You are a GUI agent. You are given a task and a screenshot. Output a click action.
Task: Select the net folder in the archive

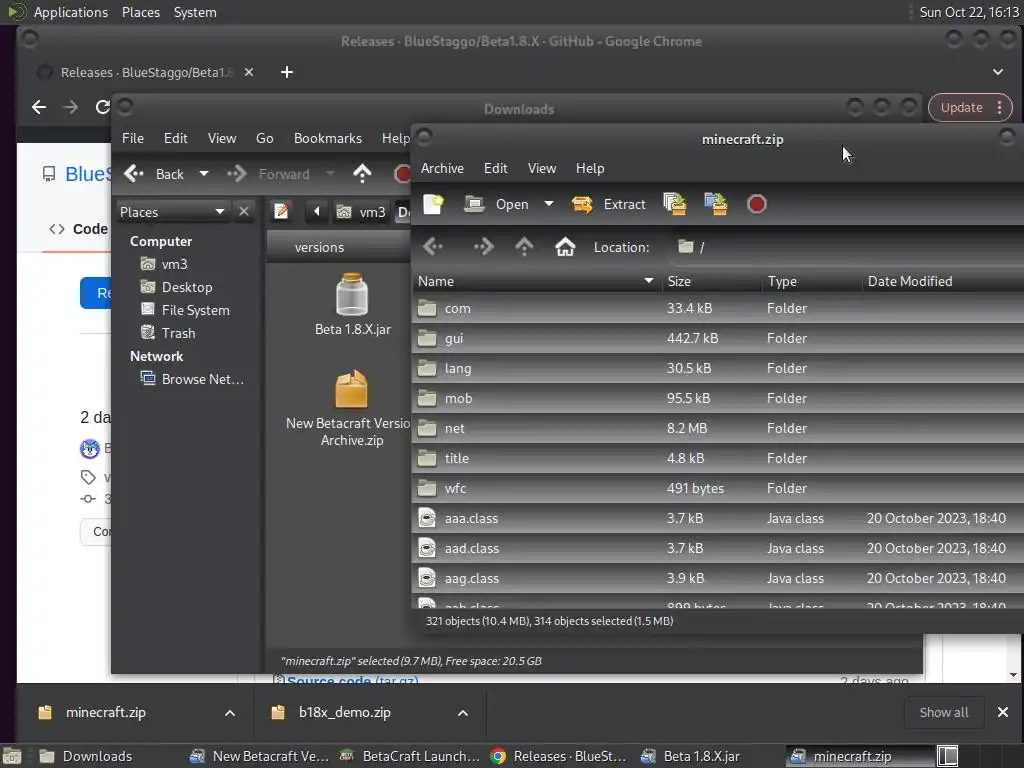pos(717,428)
